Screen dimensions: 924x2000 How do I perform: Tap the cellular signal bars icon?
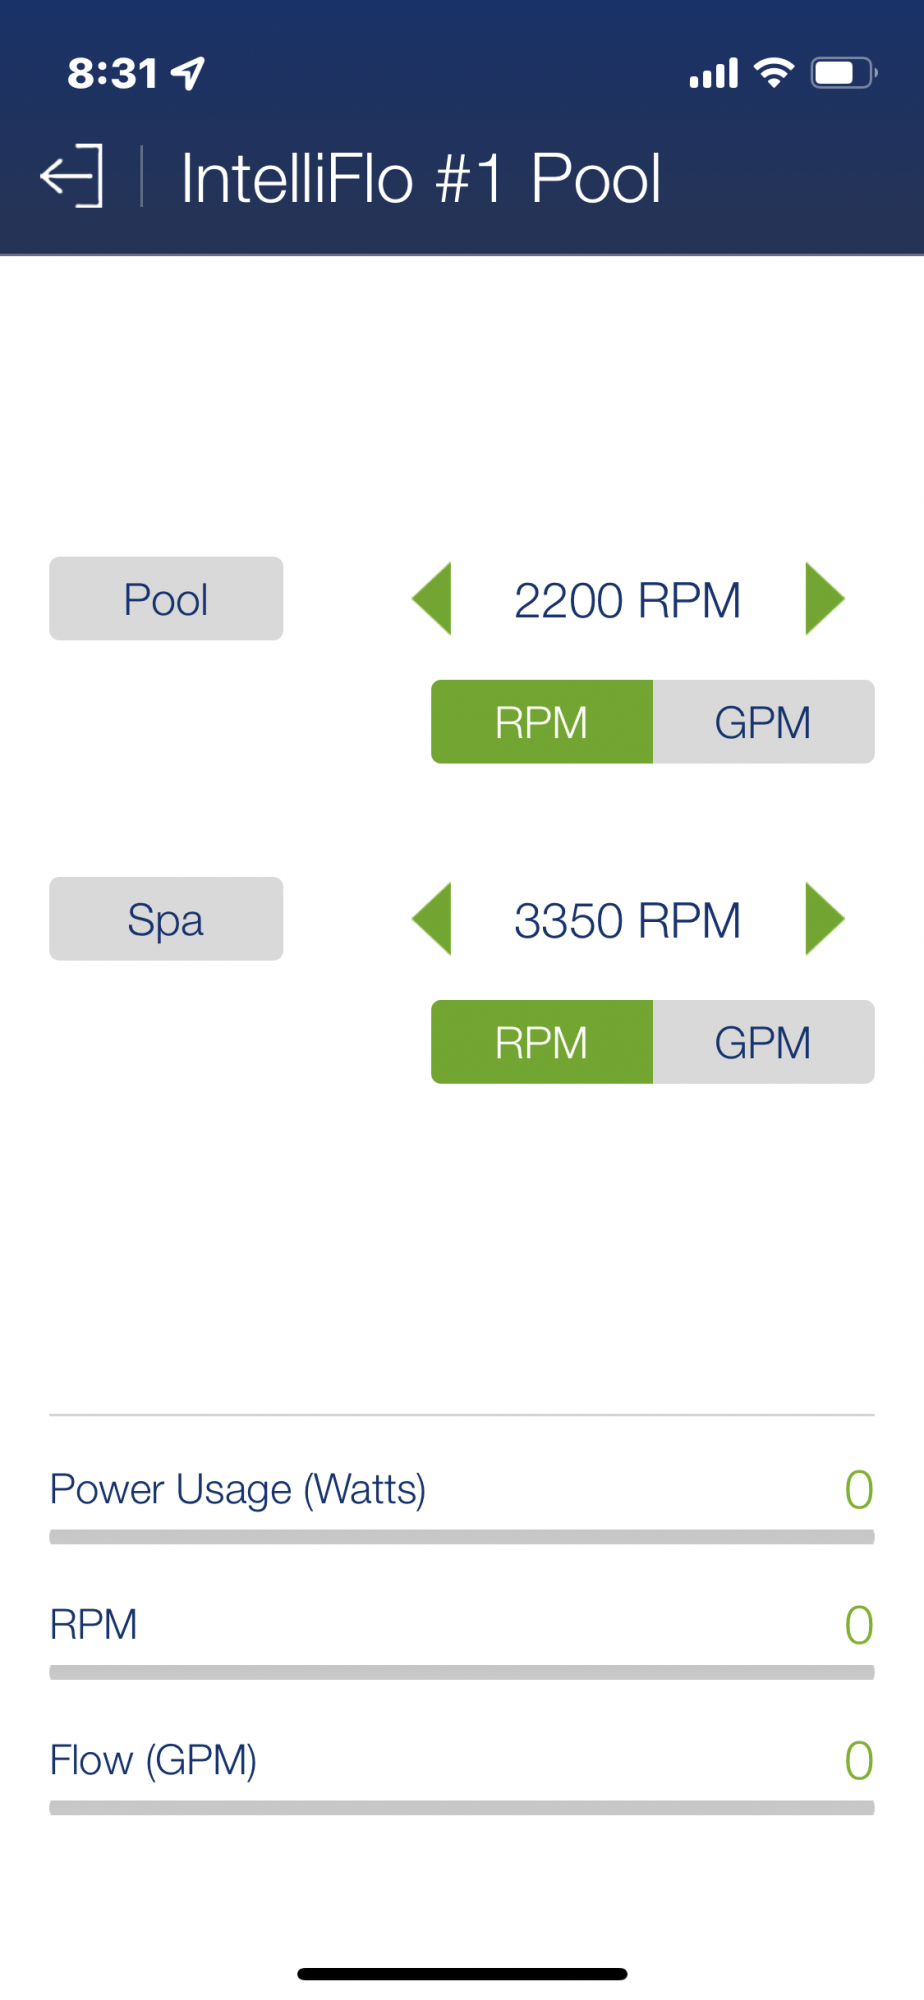click(714, 74)
